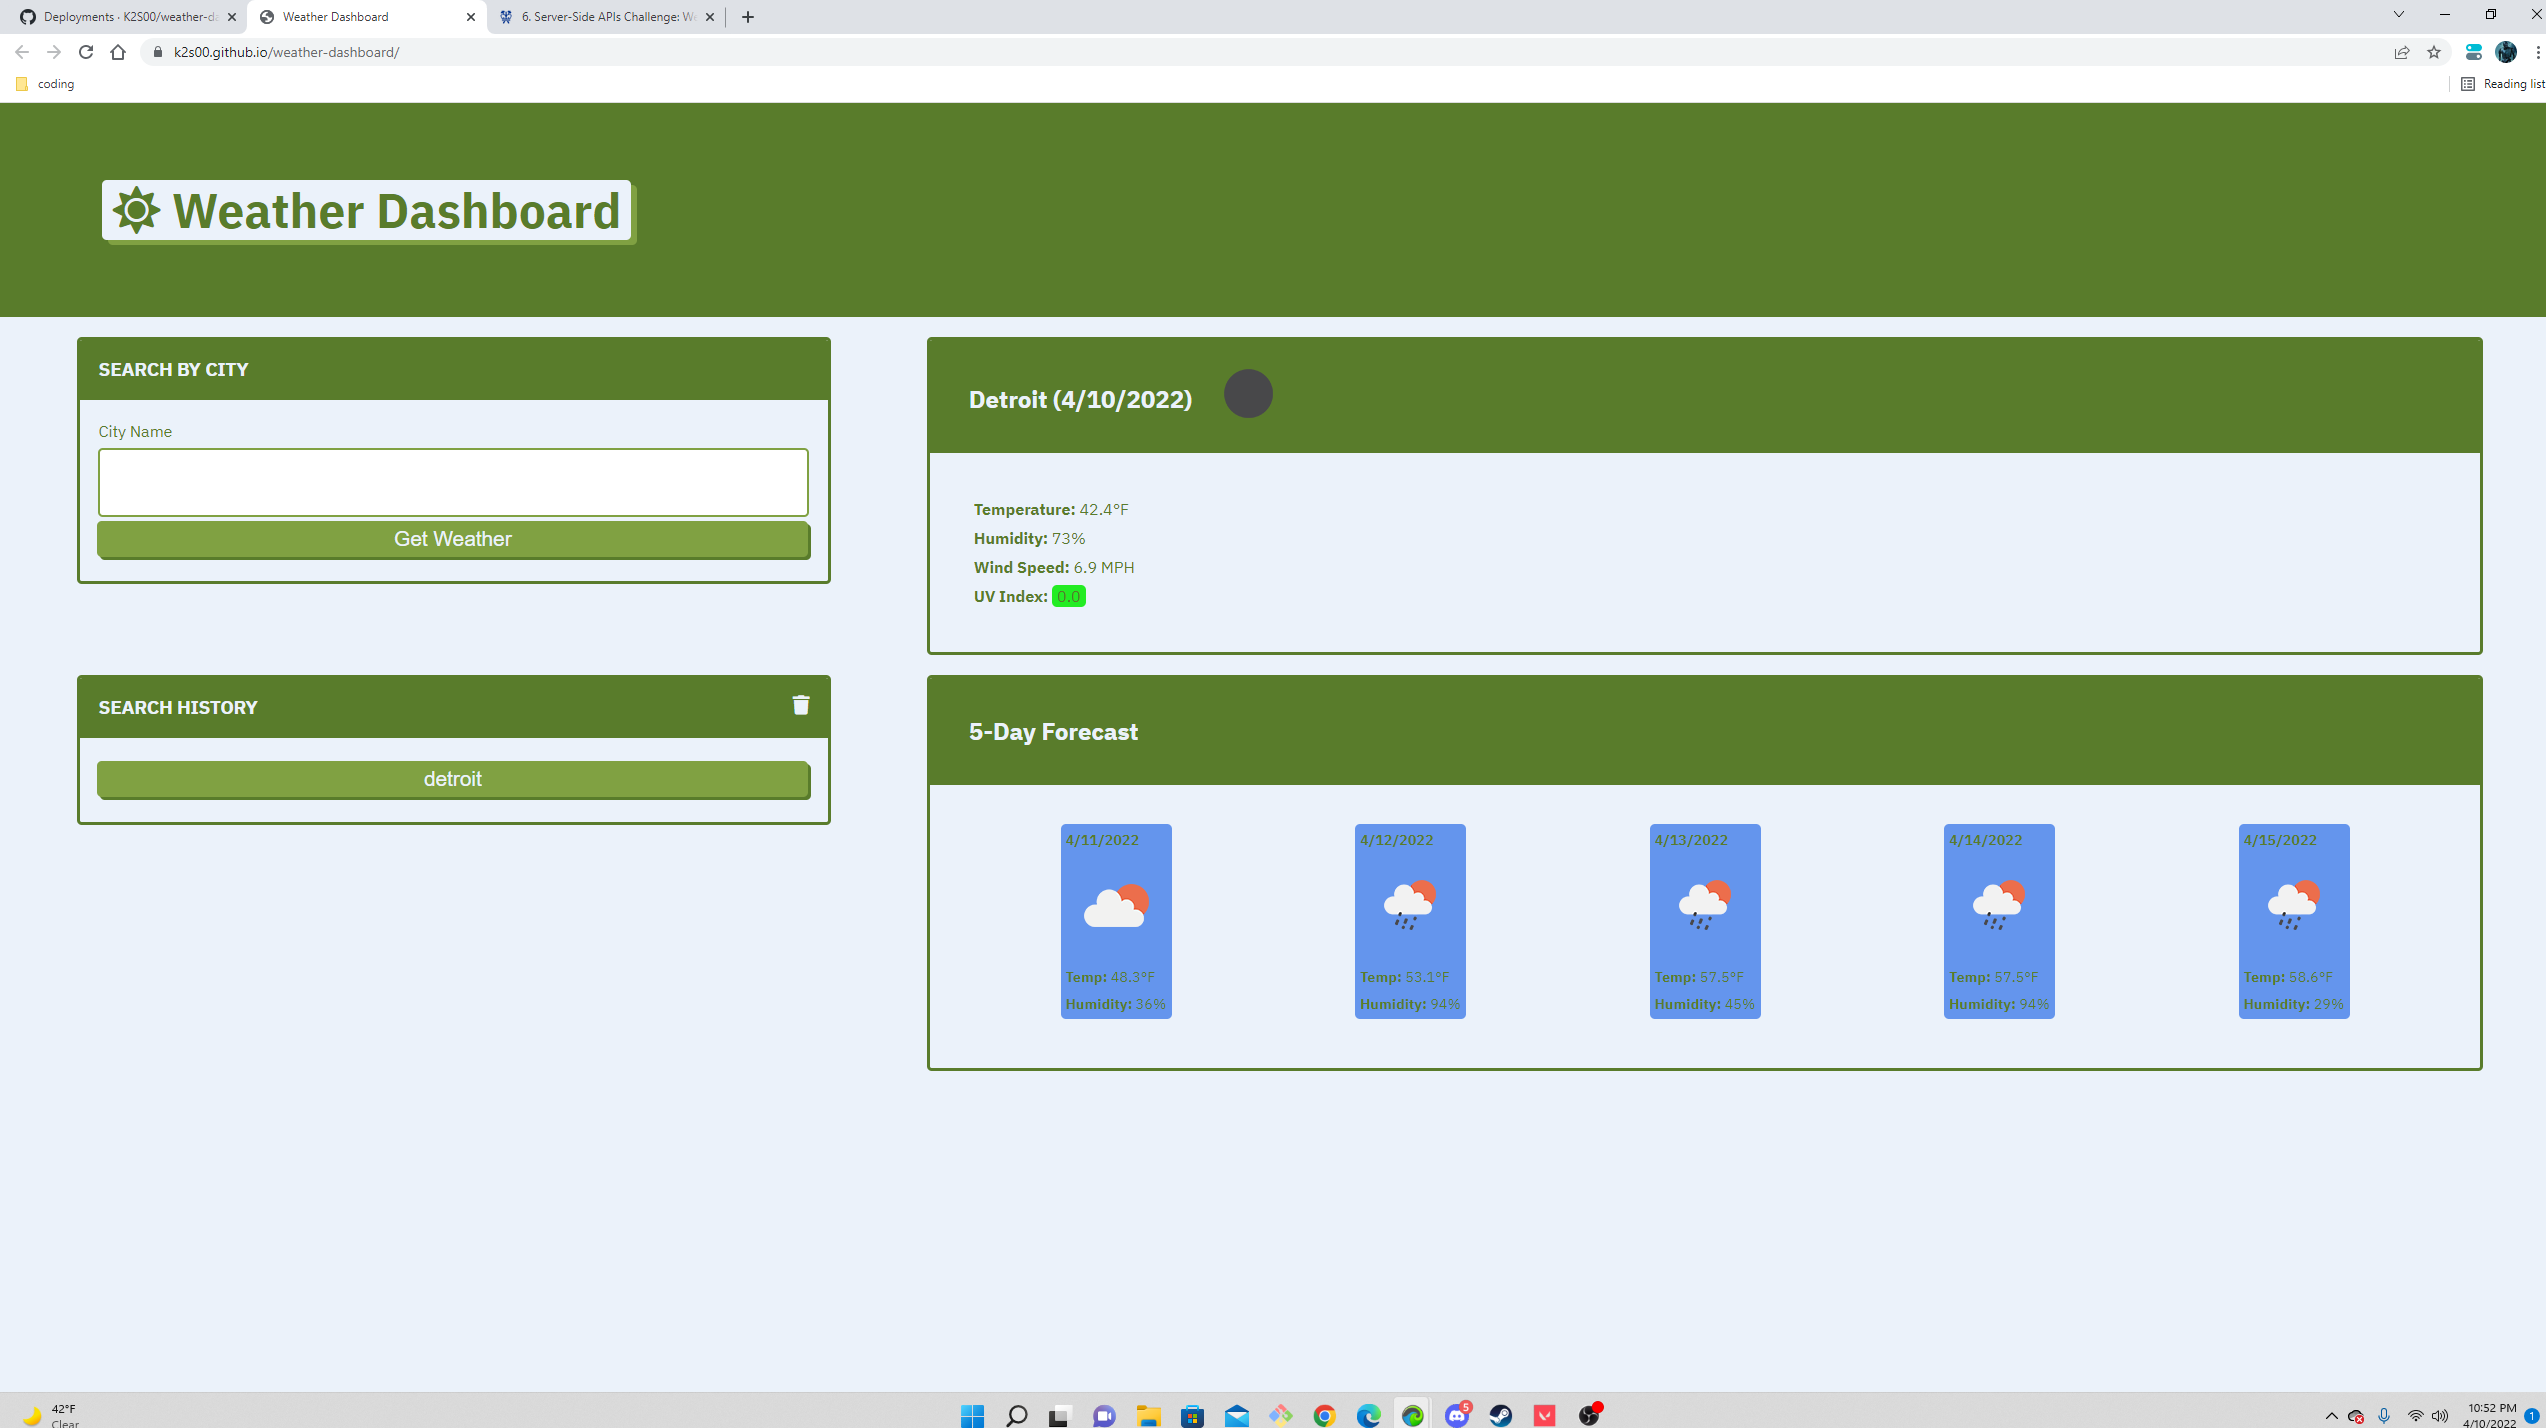Screen dimensions: 2546x1428
Task: Open Chrome's three-dot menu
Action: tap(2538, 52)
